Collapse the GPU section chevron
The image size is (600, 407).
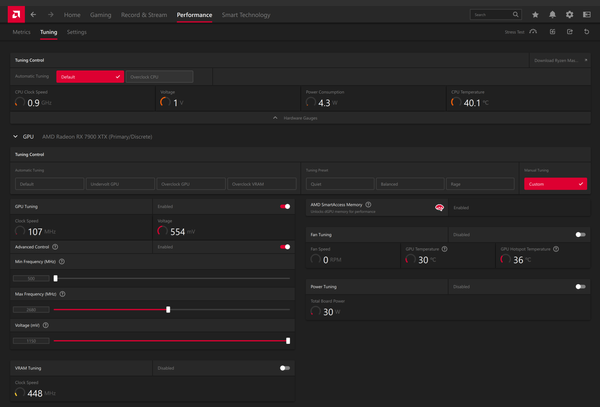pyautogui.click(x=14, y=136)
